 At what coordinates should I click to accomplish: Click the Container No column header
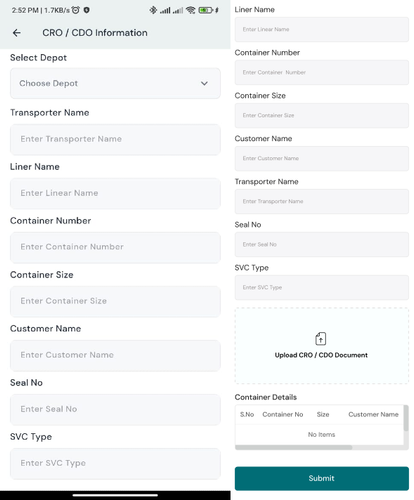(283, 414)
